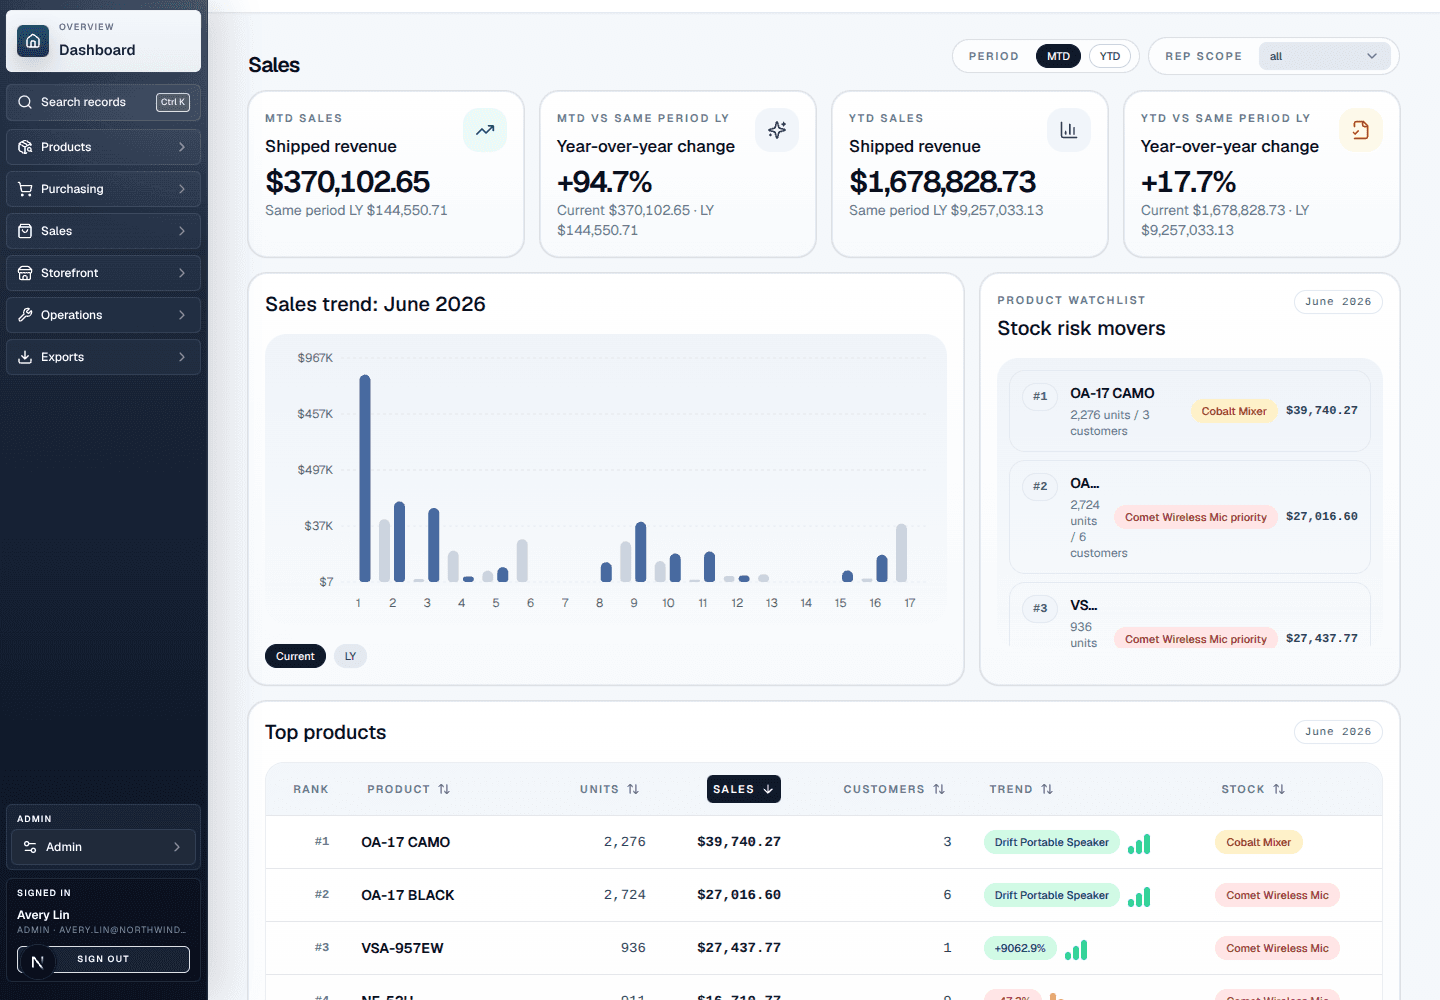Sort table by Product column
Image resolution: width=1440 pixels, height=1000 pixels.
(x=408, y=789)
